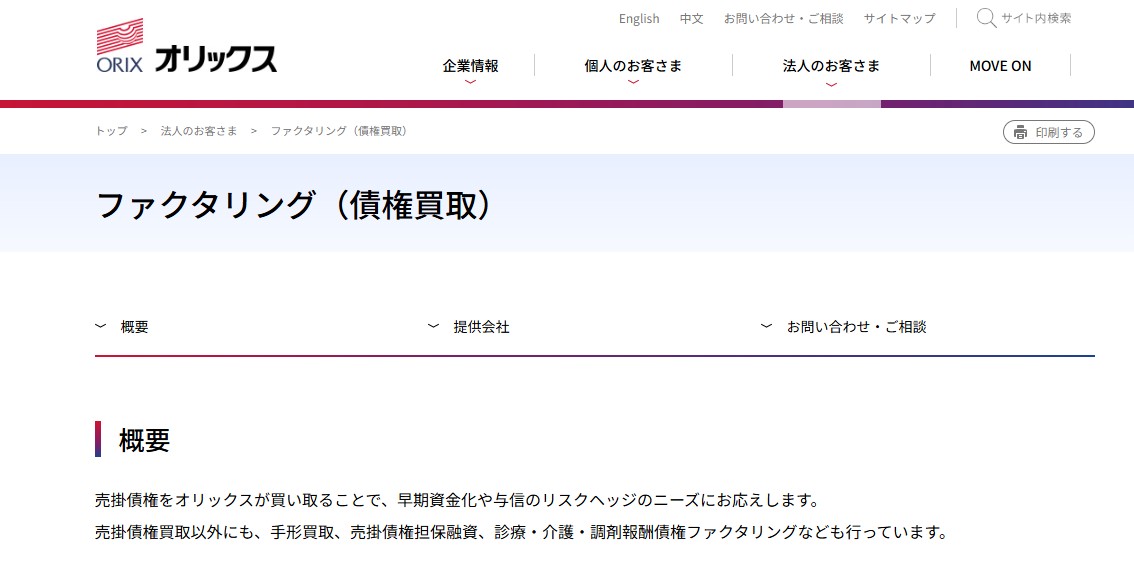The height and width of the screenshot is (565, 1134).
Task: Click the ファクタリング（債権買取） page heading
Action: [296, 205]
